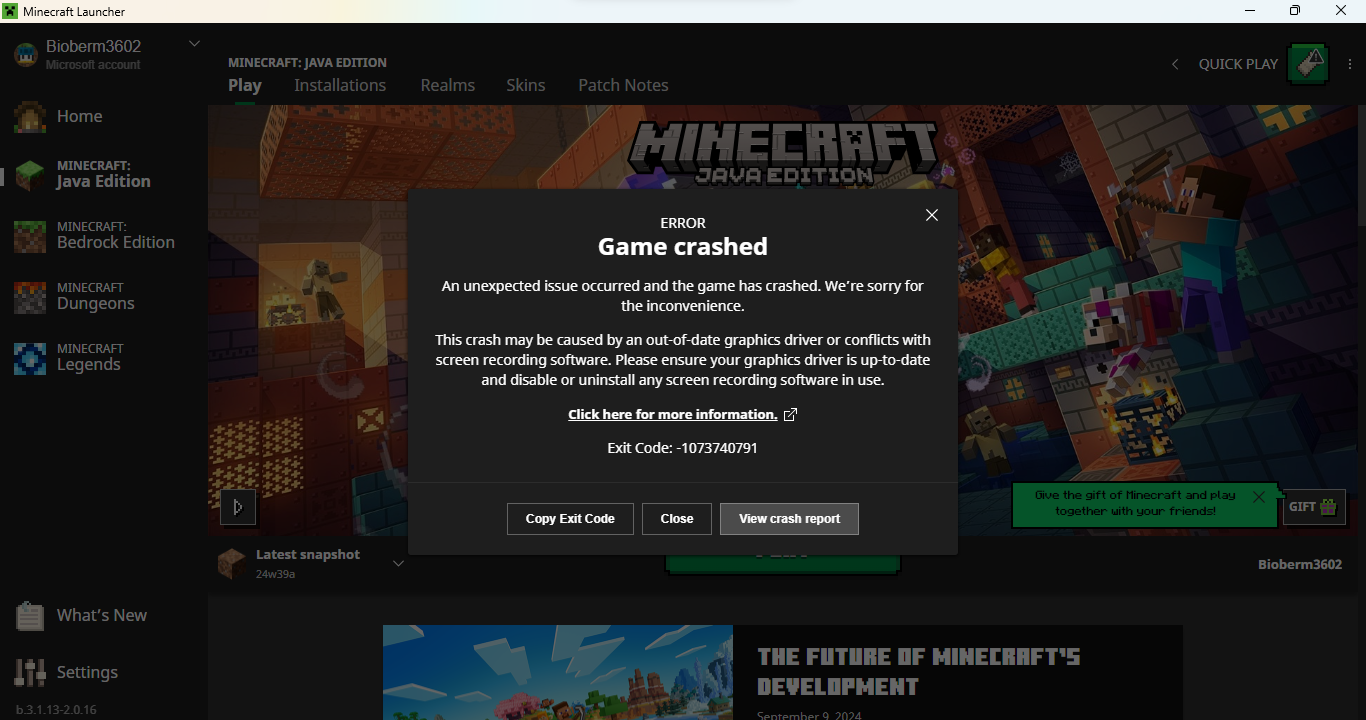Click the Close button in error dialog
Screen dimensions: 1366x720
[x=677, y=519]
